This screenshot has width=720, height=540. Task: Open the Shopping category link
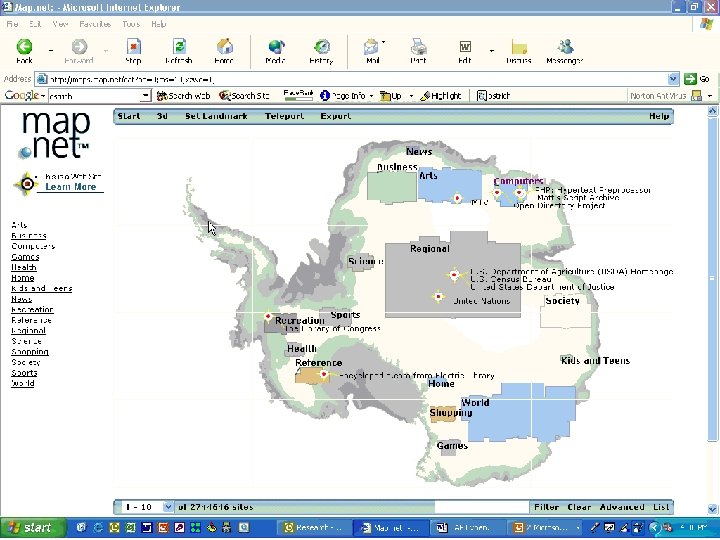click(x=30, y=352)
